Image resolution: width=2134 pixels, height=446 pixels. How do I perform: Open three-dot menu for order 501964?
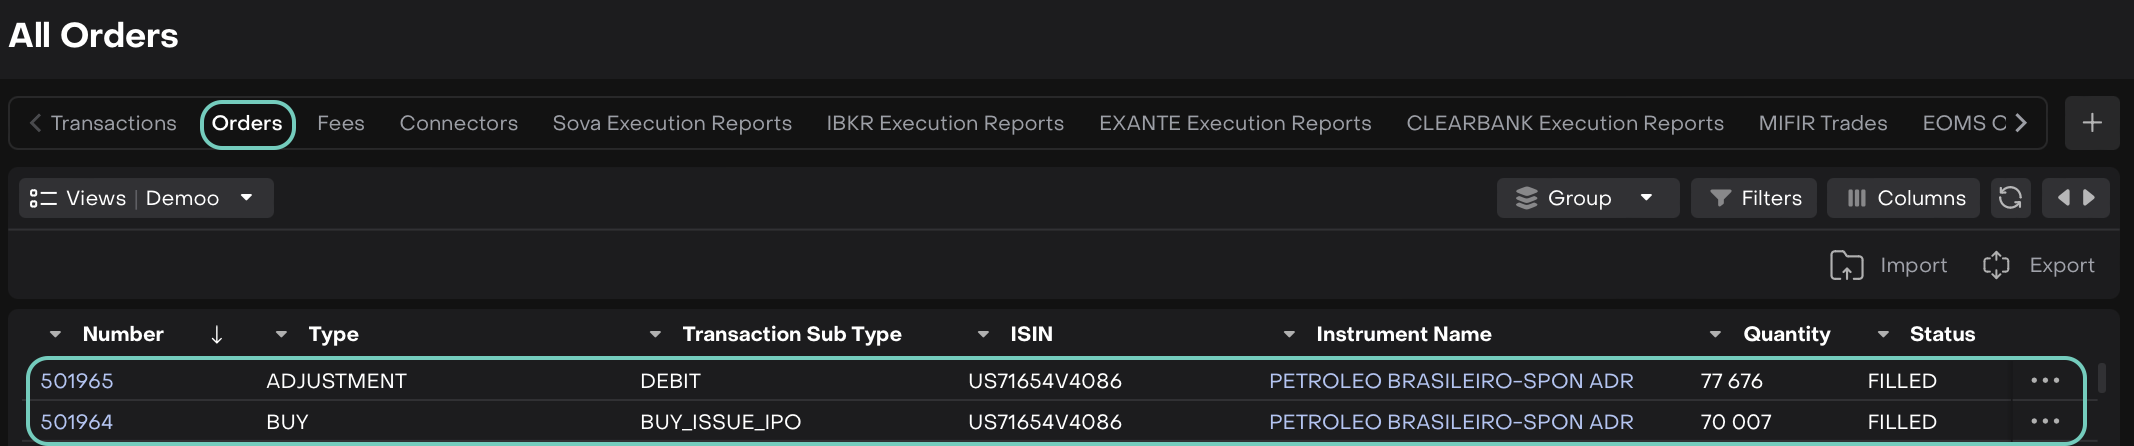tap(2044, 422)
